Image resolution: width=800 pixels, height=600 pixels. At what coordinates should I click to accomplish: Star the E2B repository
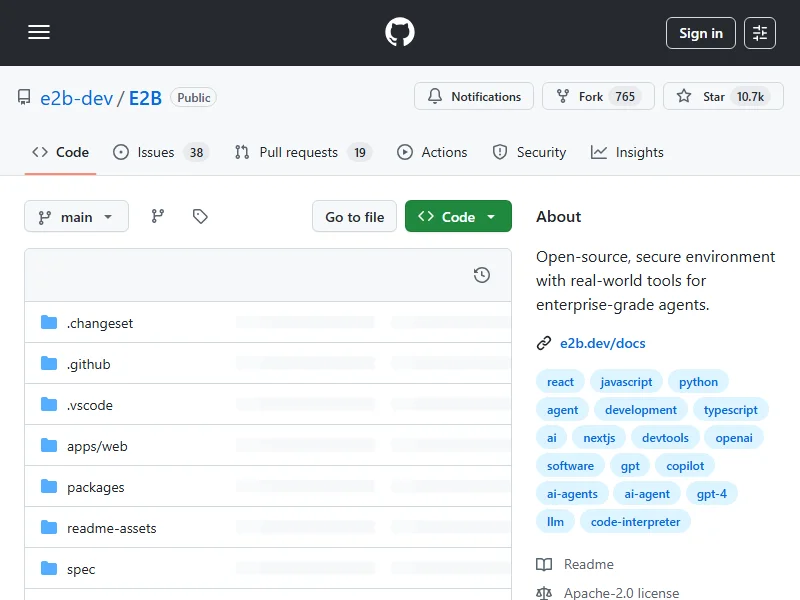pos(723,97)
